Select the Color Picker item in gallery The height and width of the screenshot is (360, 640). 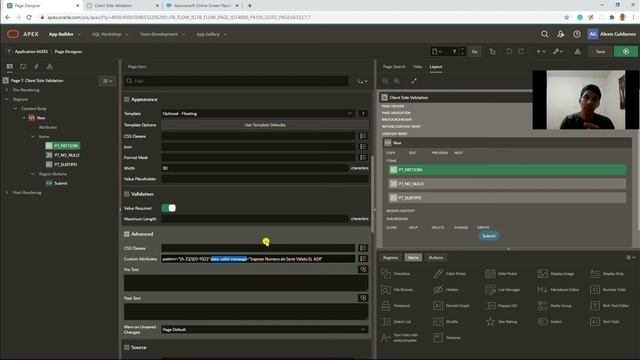[449, 273]
